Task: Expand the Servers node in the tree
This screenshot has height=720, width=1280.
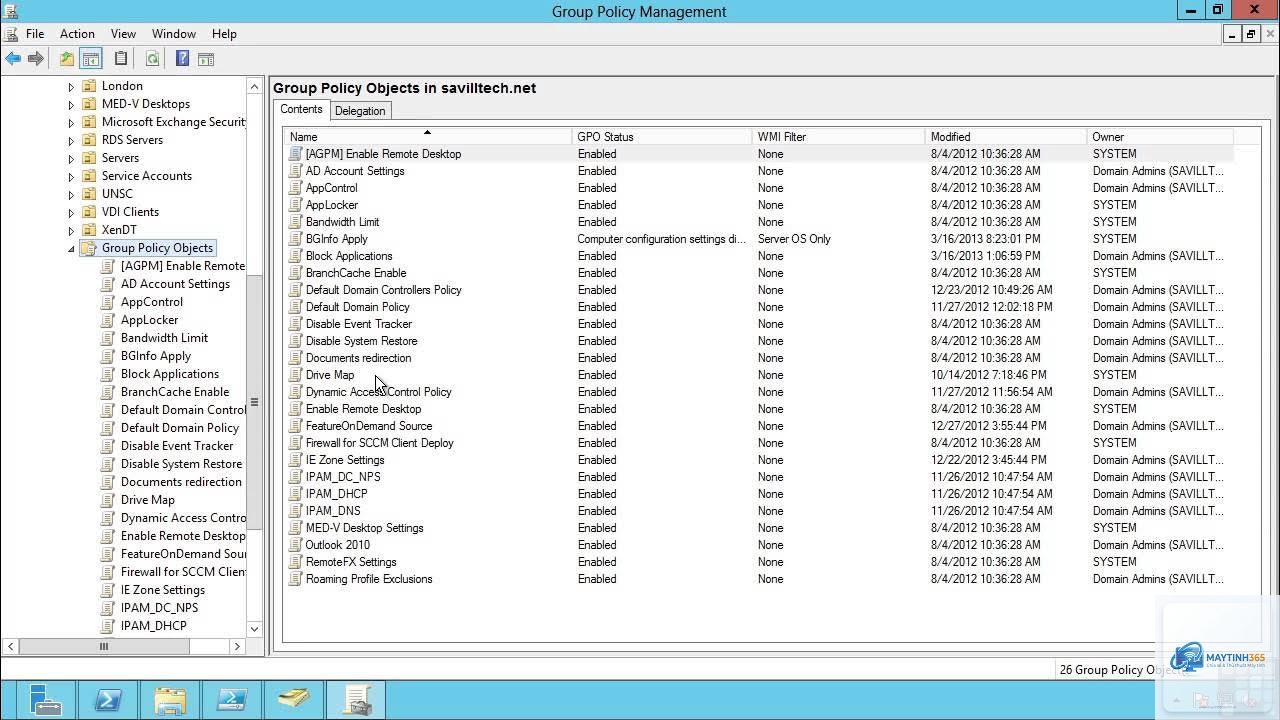Action: 71,159
